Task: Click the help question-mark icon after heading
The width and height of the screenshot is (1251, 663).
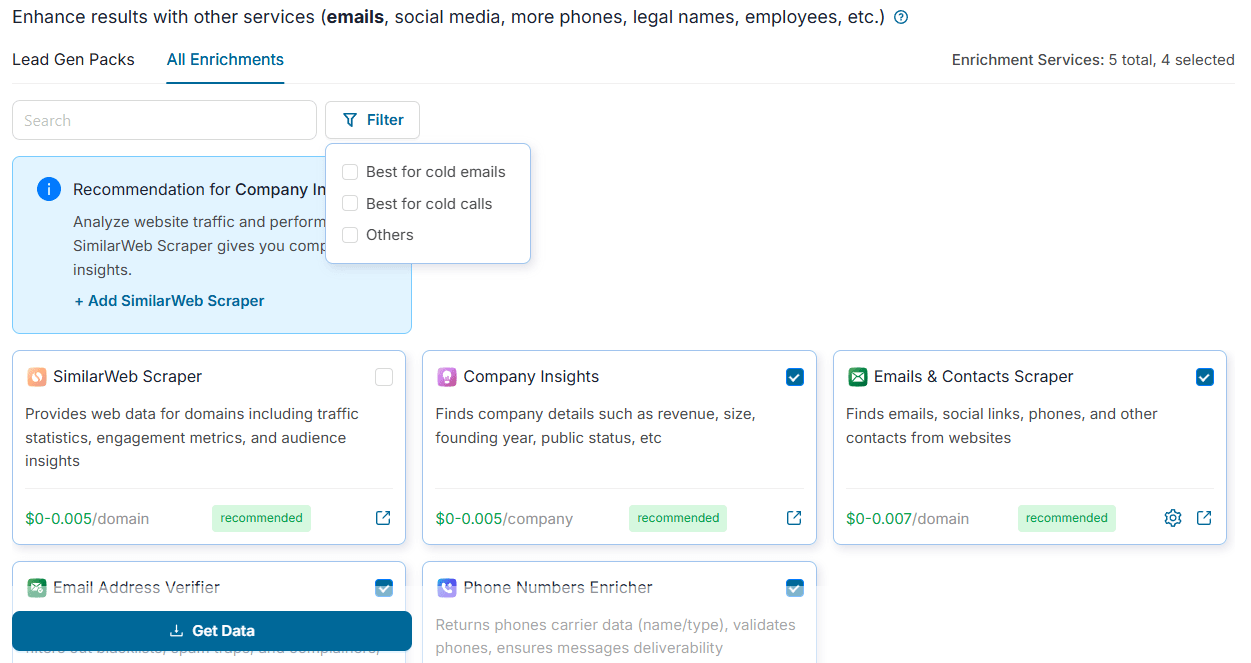Action: pyautogui.click(x=901, y=18)
